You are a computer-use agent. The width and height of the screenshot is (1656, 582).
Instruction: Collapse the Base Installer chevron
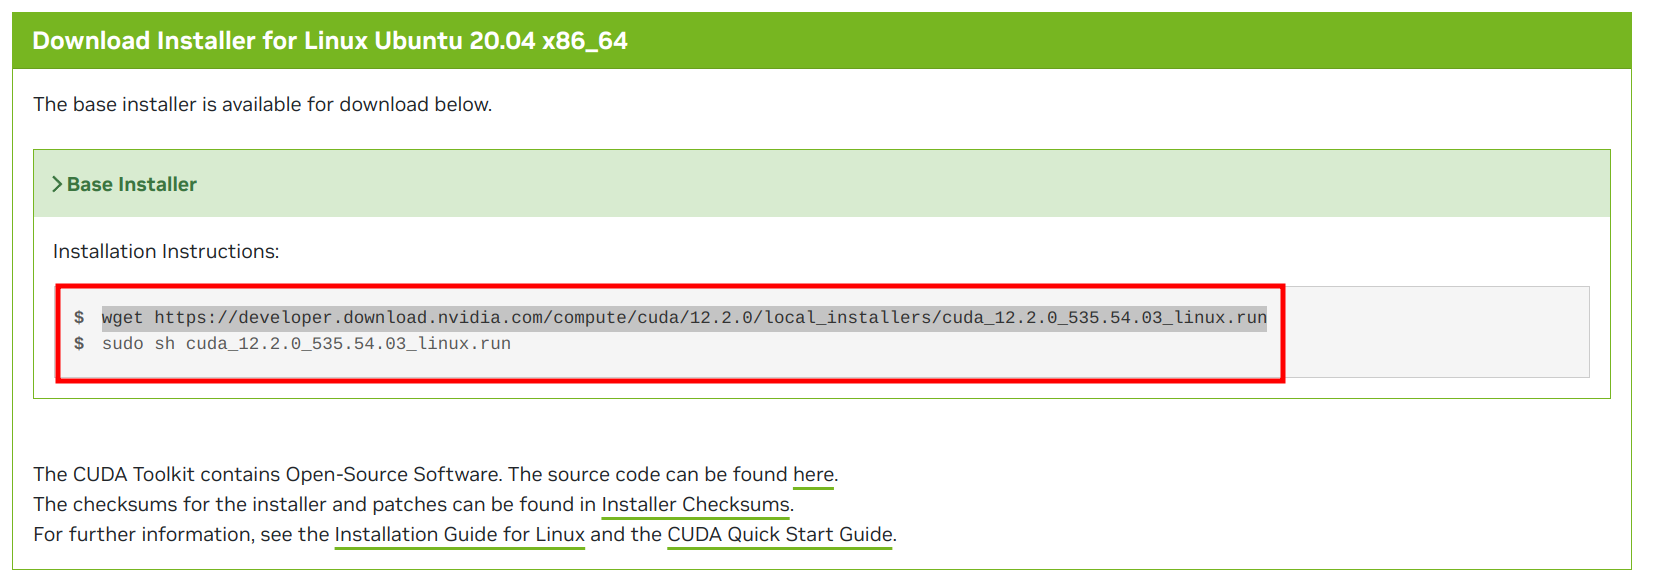coord(57,184)
